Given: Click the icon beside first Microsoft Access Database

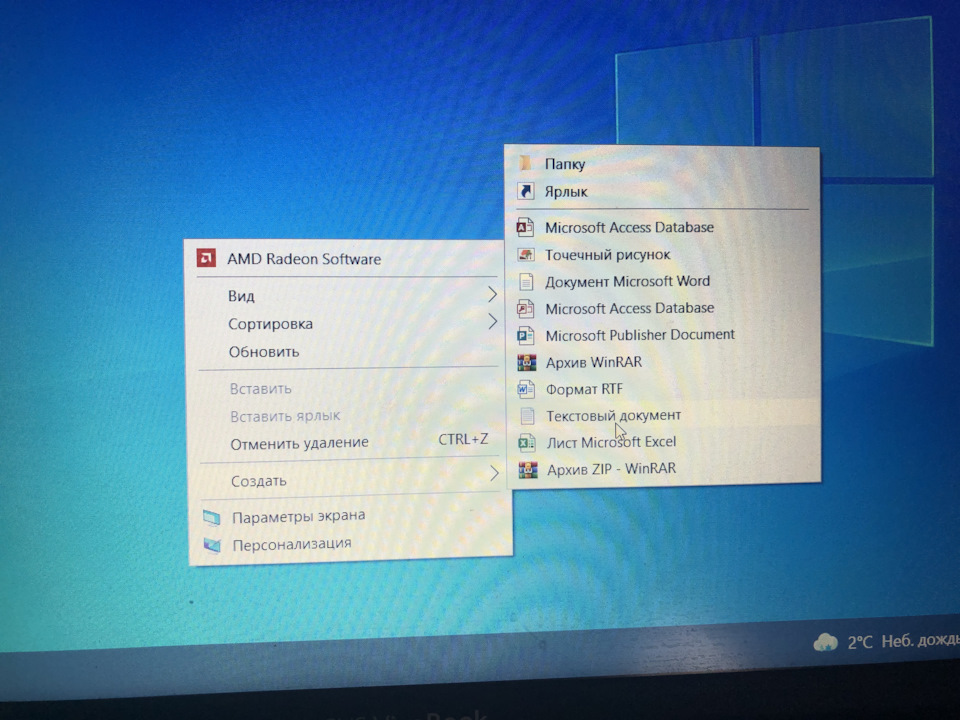Looking at the screenshot, I should click(525, 227).
